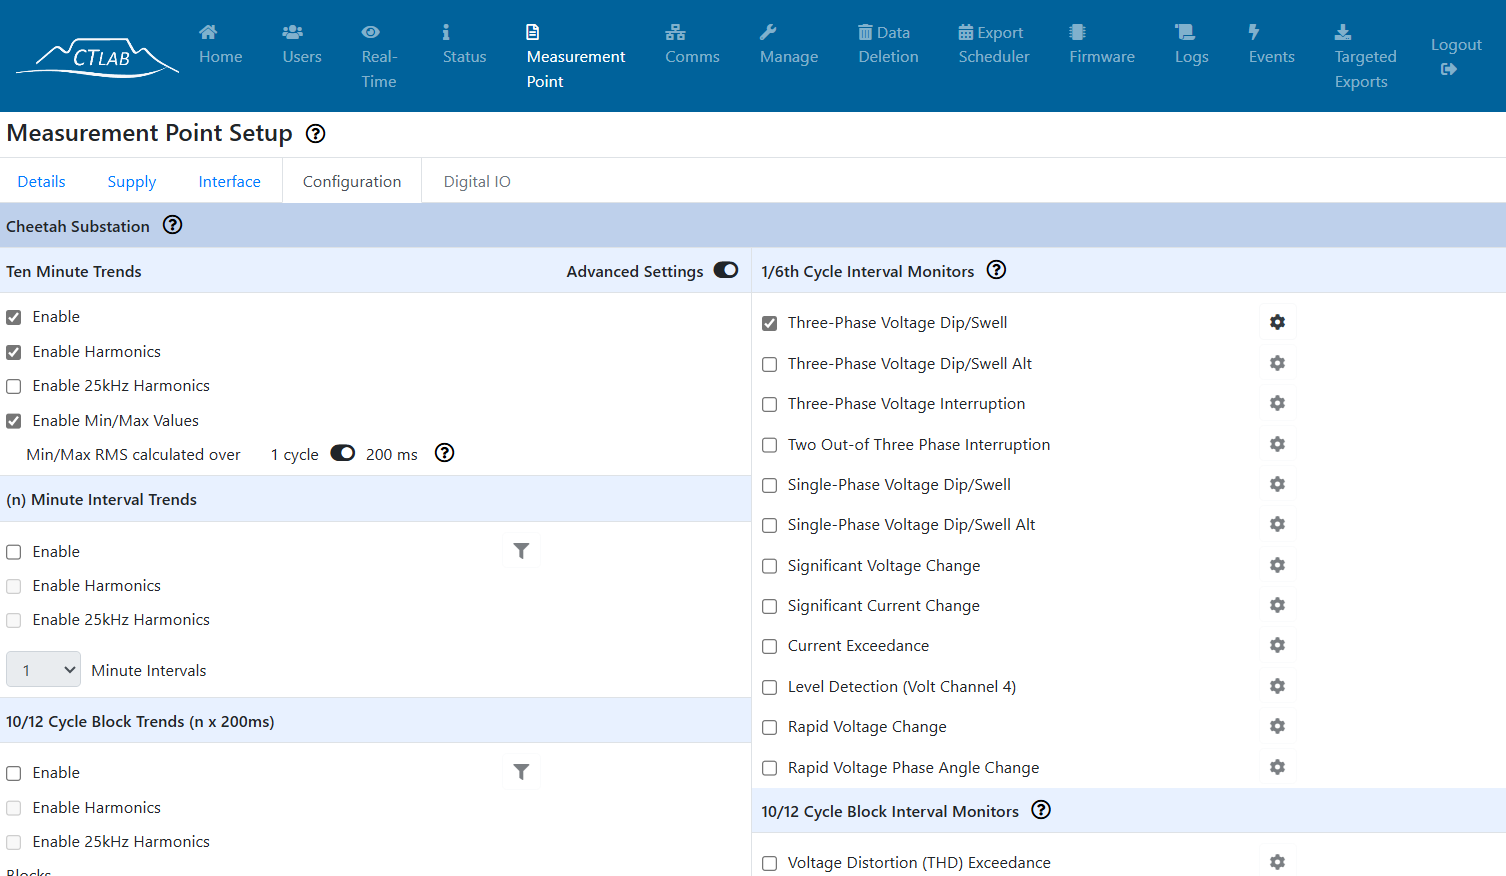1506x876 pixels.
Task: Switch to the Interface tab
Action: coord(229,181)
